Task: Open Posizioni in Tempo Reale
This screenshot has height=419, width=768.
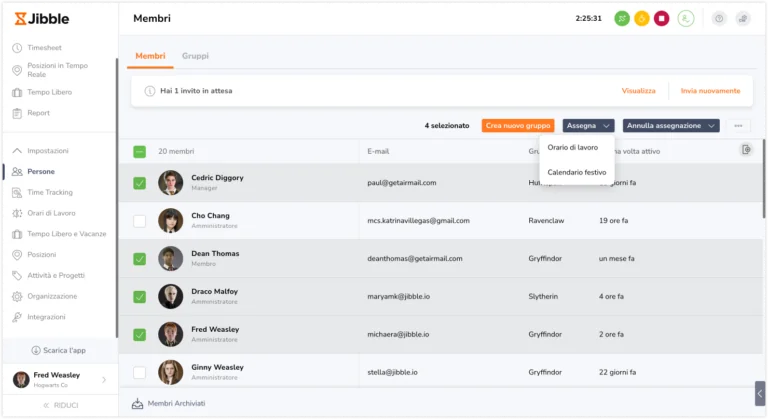Action: [57, 70]
